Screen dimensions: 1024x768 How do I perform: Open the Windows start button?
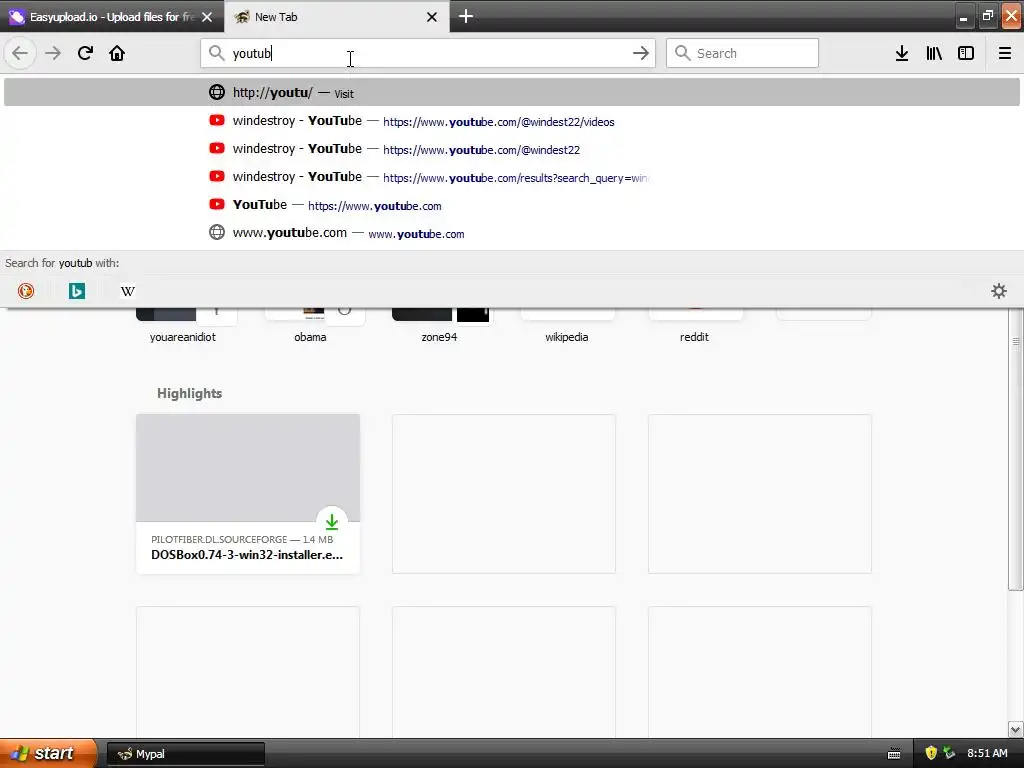(48, 754)
